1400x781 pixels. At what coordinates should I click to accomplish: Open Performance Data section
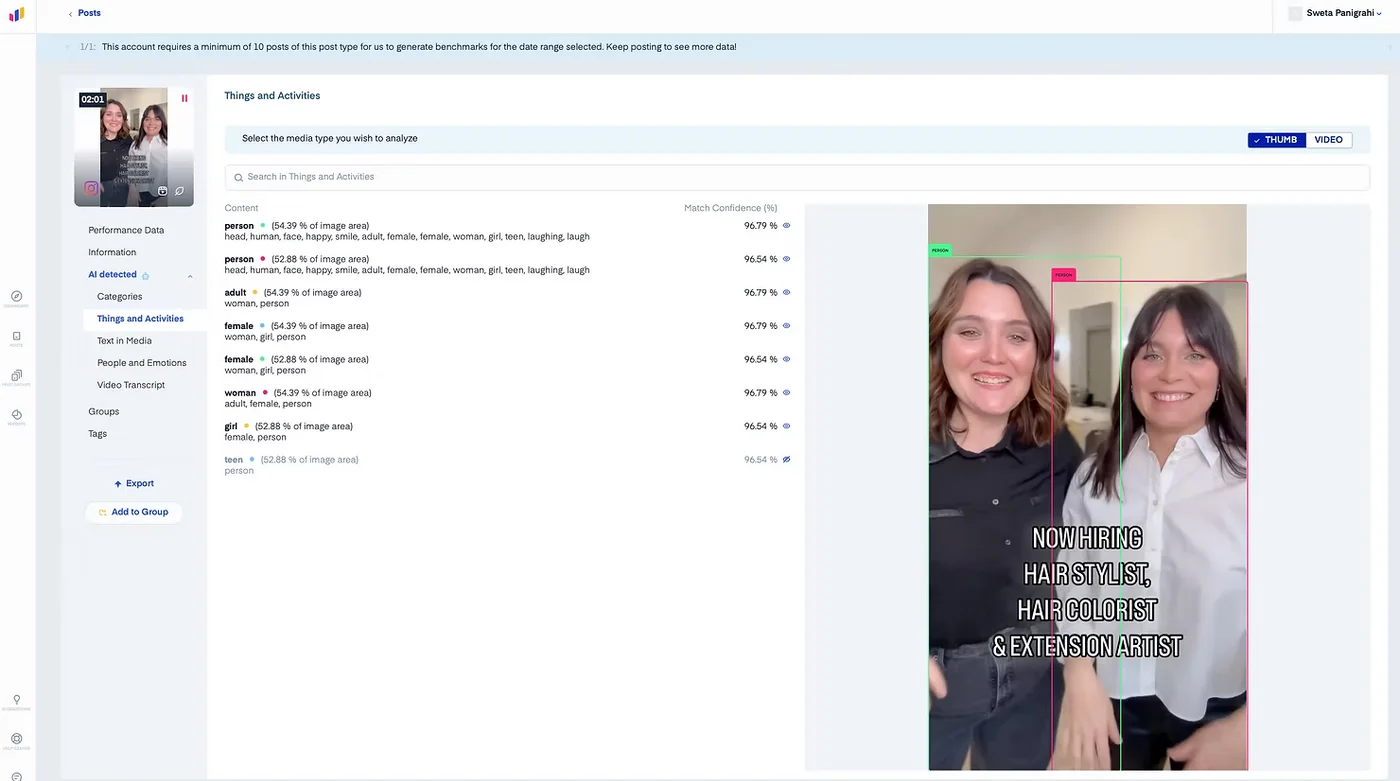click(126, 230)
